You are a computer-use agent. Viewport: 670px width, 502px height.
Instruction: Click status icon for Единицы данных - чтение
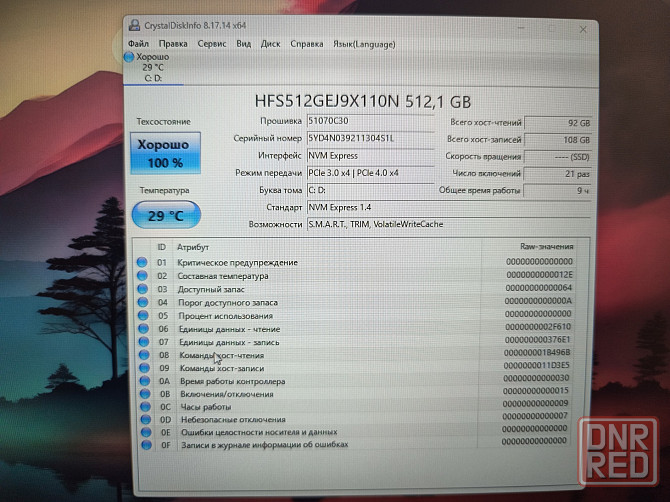pyautogui.click(x=144, y=329)
